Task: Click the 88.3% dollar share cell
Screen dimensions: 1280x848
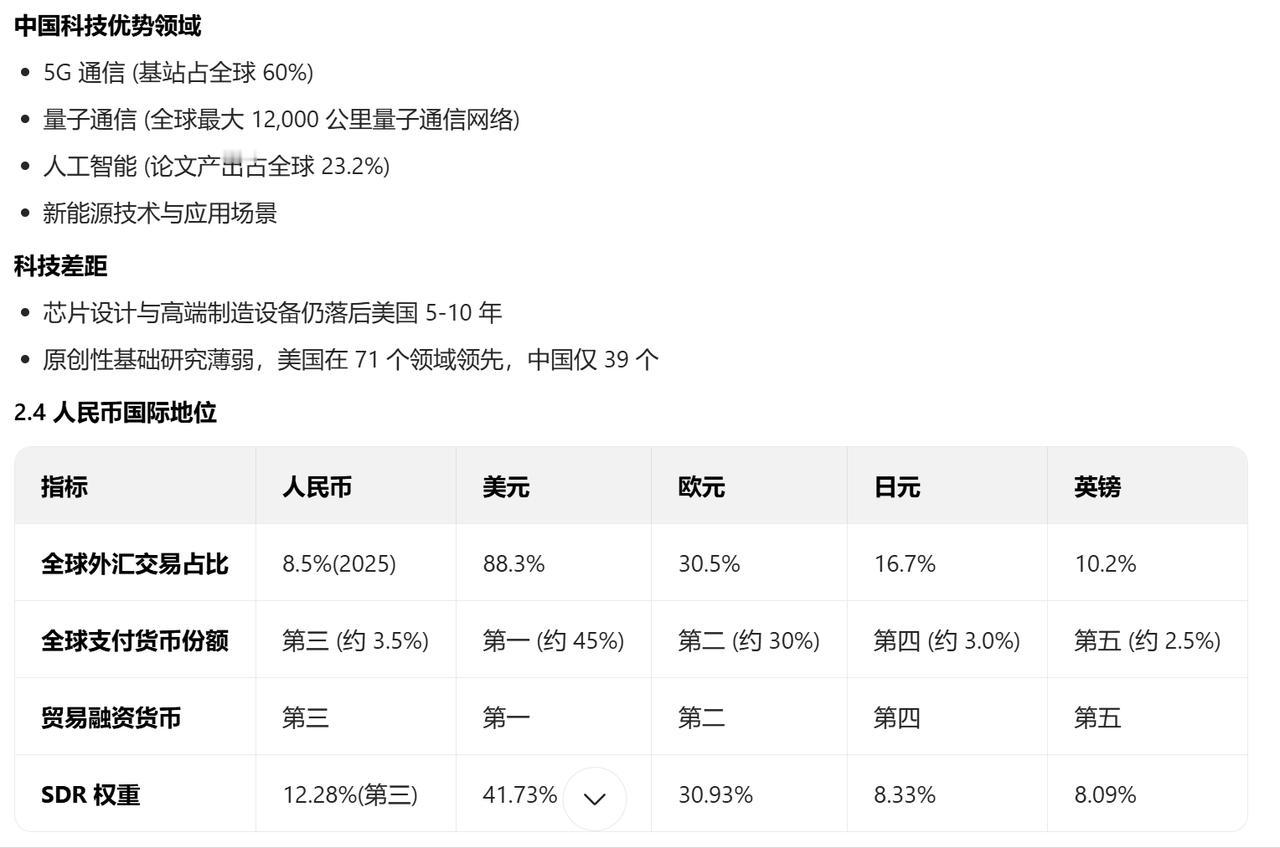Action: (514, 564)
